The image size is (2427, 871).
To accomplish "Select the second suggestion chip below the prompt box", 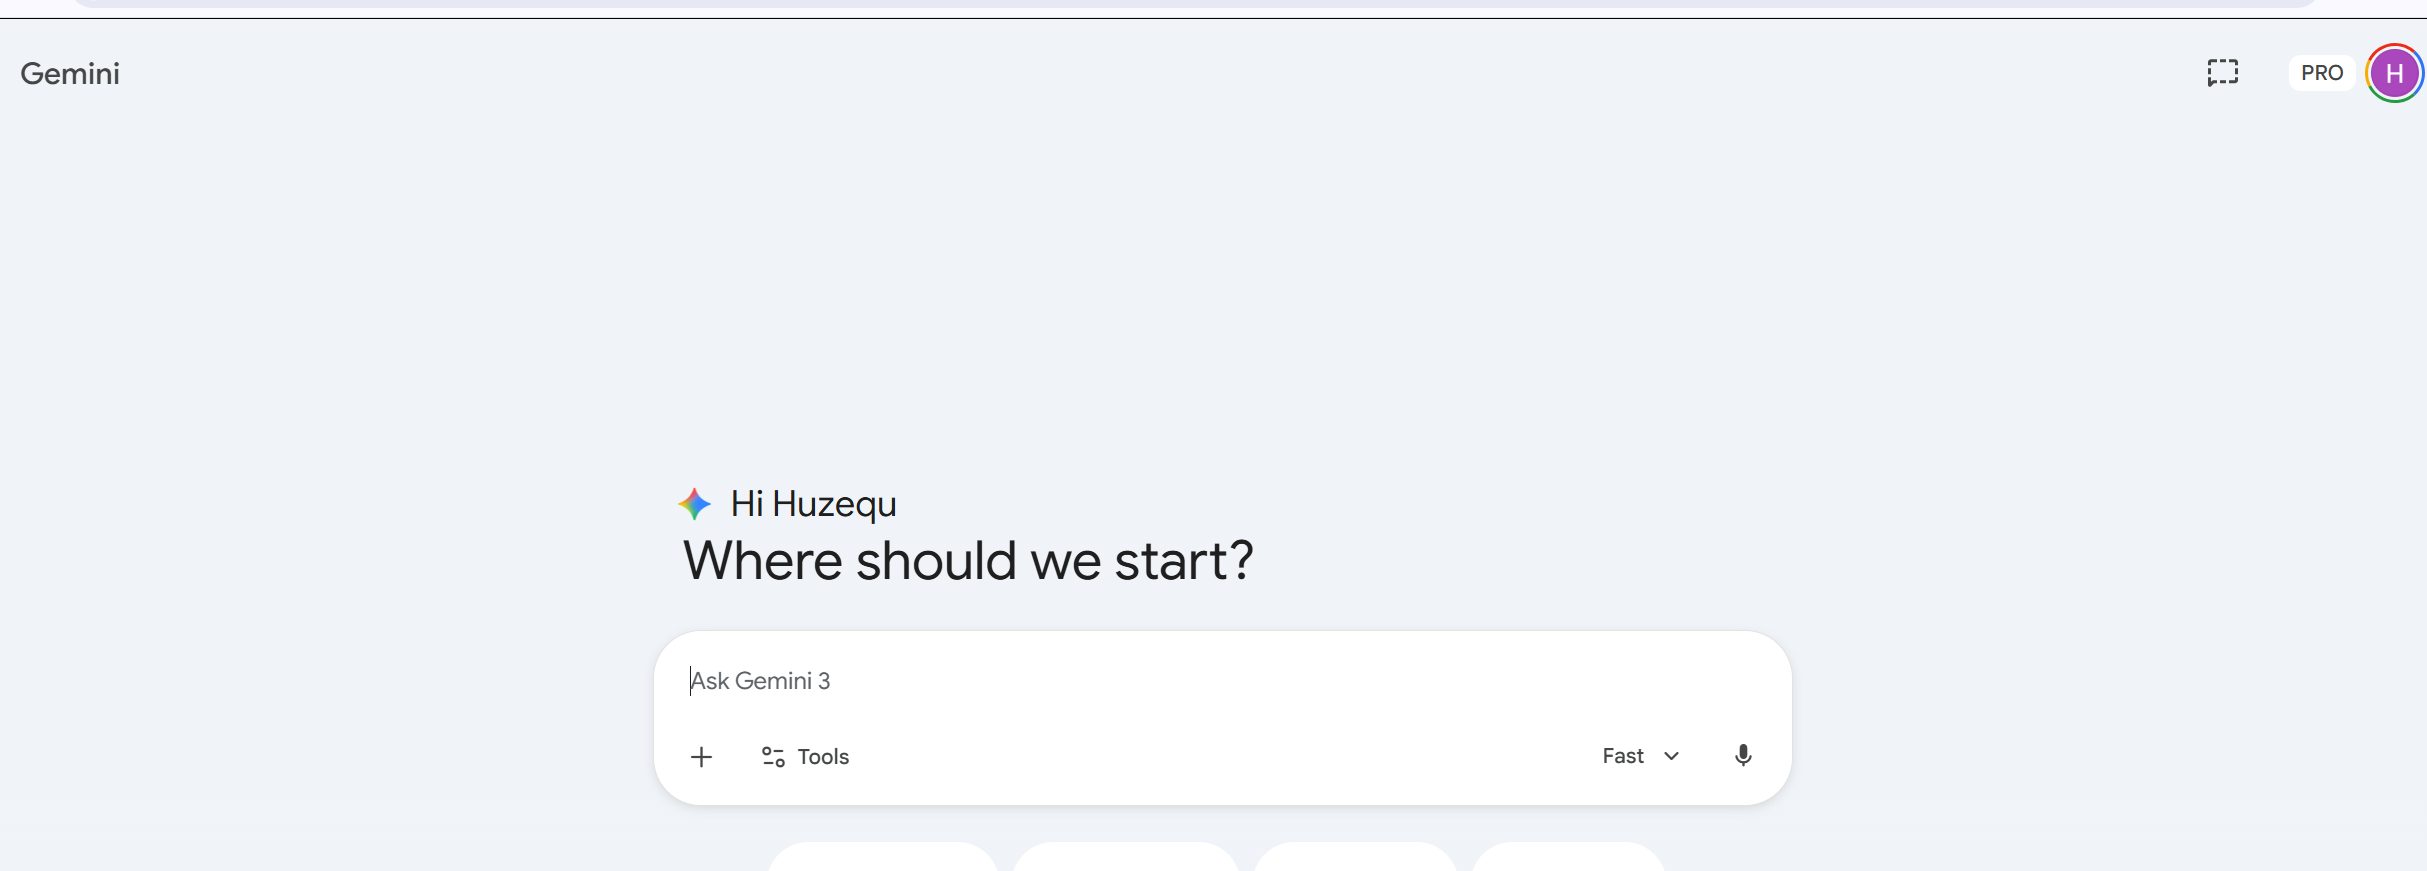I will click(1126, 857).
